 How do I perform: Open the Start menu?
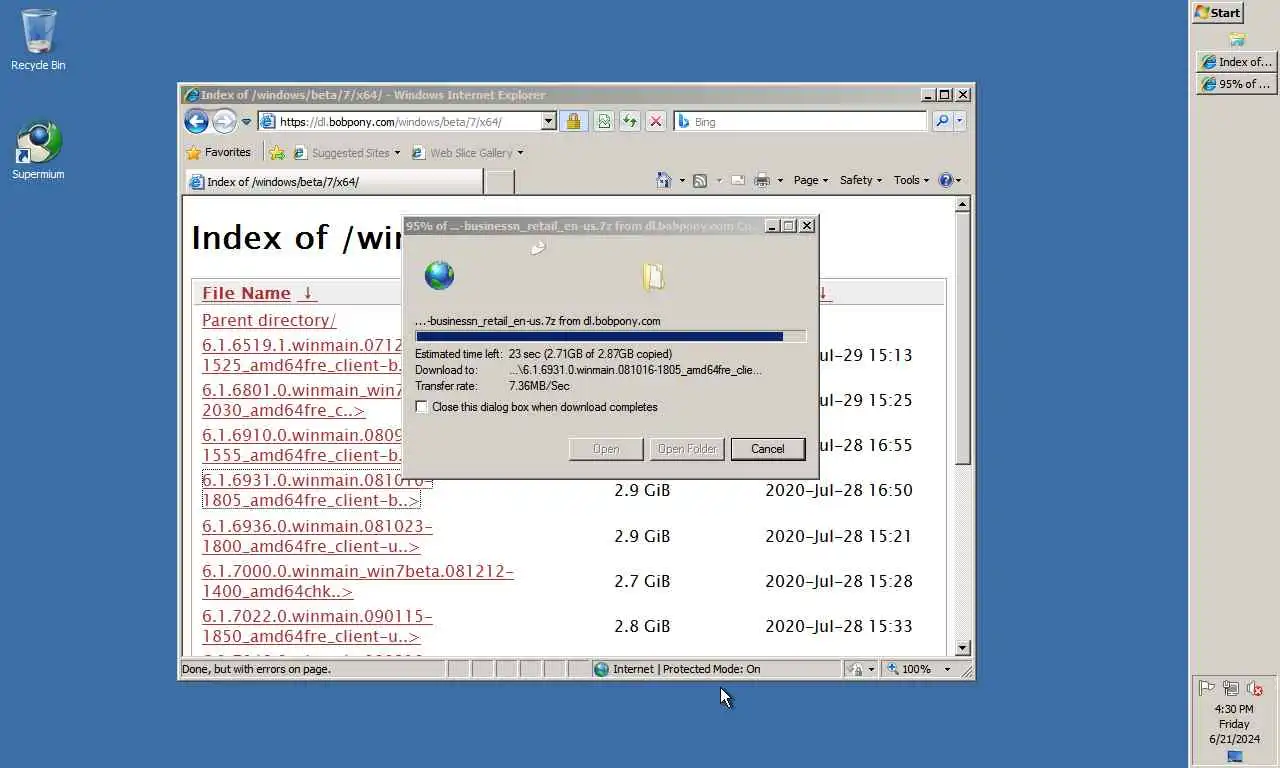pos(1217,13)
